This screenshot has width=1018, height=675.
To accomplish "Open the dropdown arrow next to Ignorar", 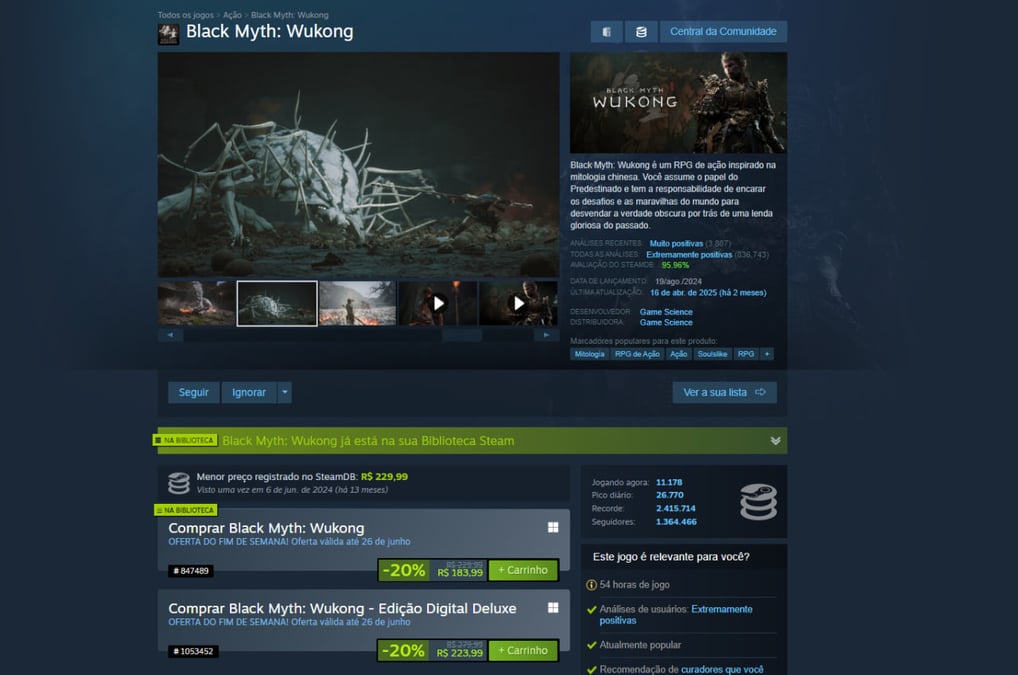I will click(284, 392).
